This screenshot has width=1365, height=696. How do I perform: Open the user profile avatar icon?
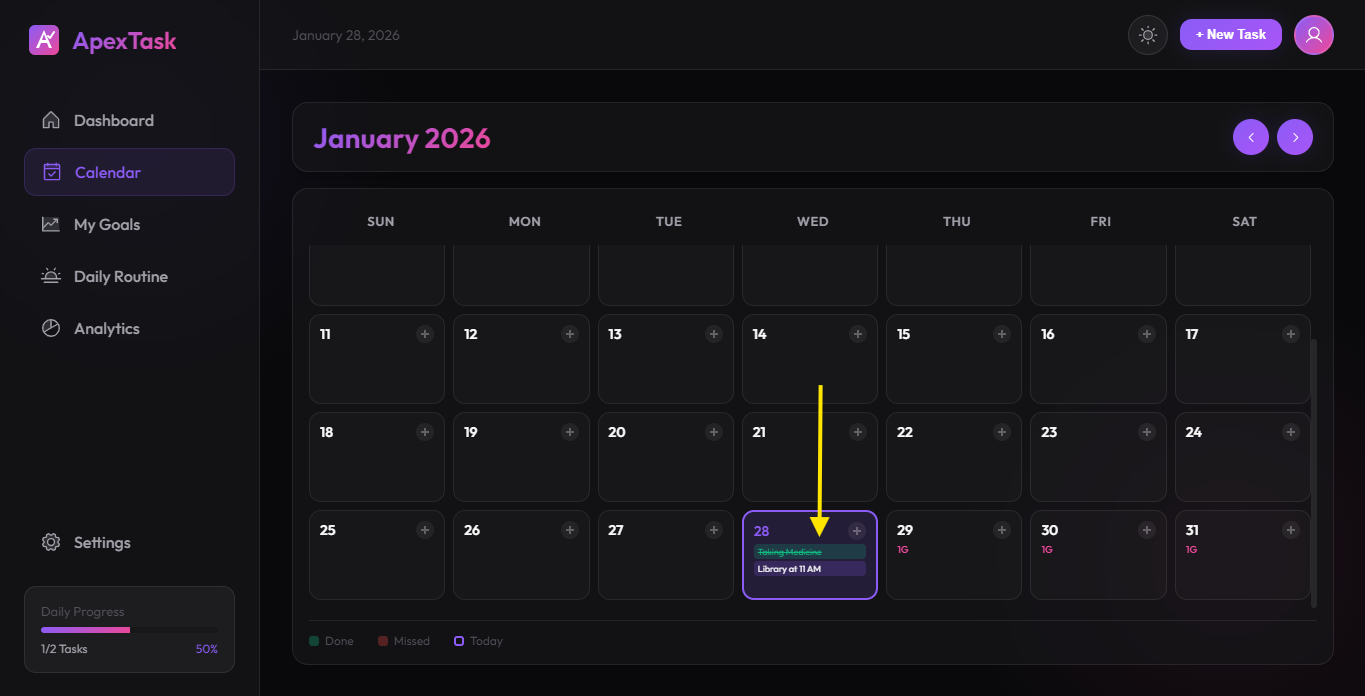point(1313,34)
